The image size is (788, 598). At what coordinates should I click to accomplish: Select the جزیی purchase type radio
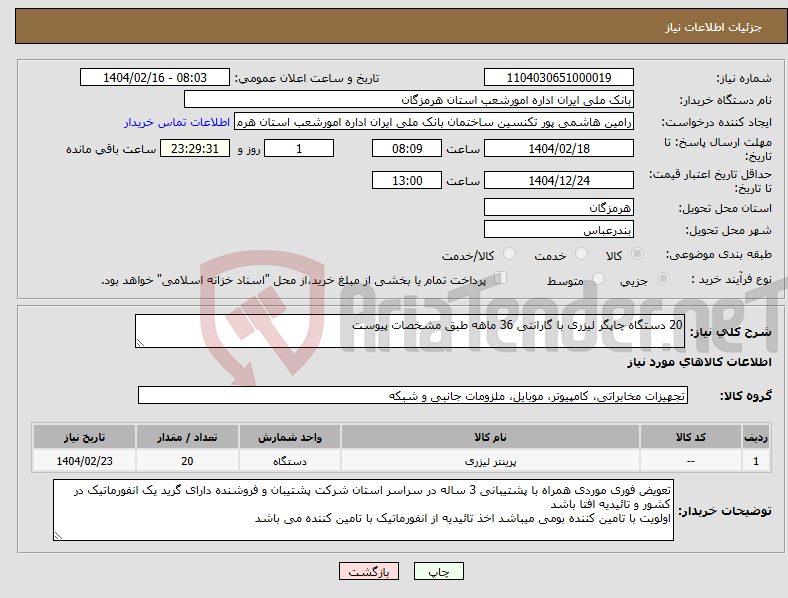coord(663,279)
